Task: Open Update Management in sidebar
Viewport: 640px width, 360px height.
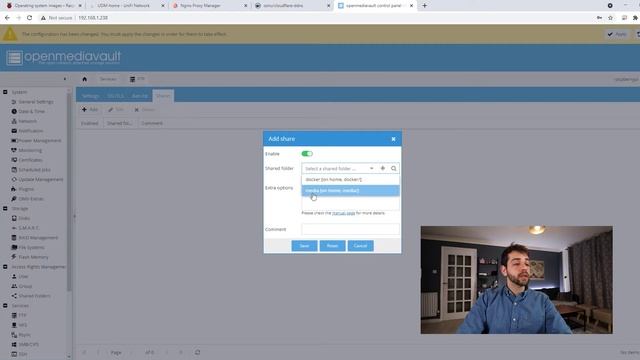Action: pos(40,179)
